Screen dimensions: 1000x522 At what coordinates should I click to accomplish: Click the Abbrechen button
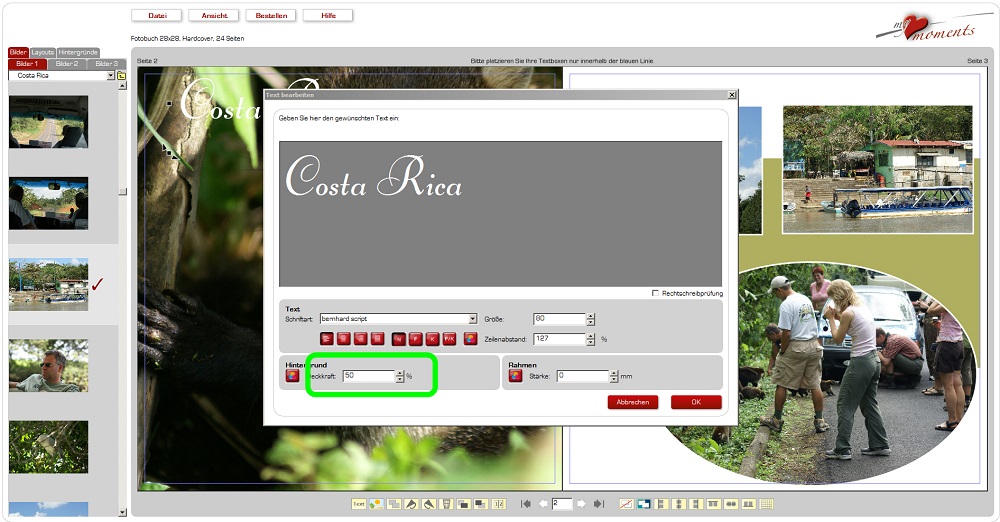(633, 402)
